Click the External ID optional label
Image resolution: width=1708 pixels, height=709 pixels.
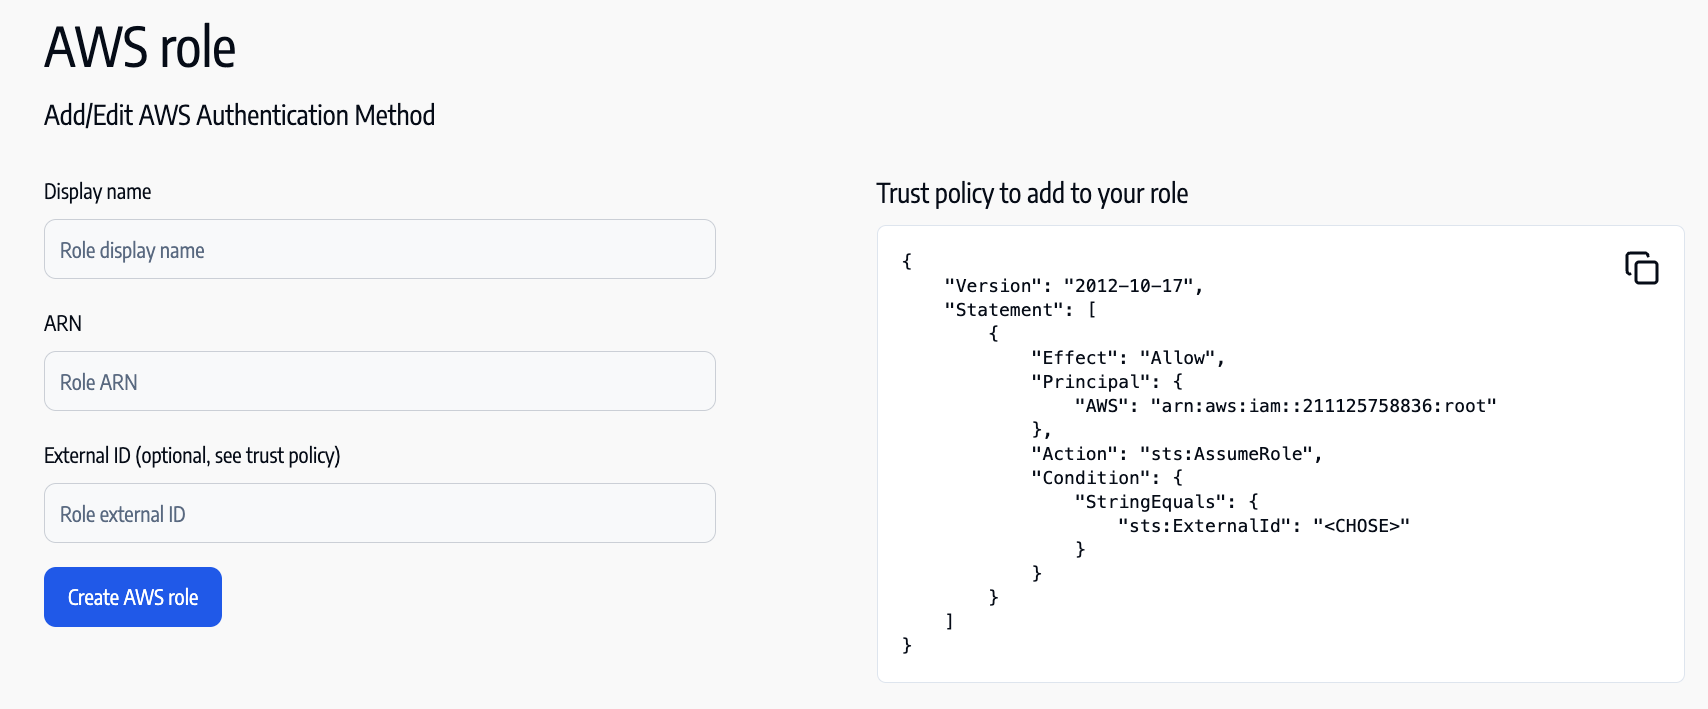point(192,456)
